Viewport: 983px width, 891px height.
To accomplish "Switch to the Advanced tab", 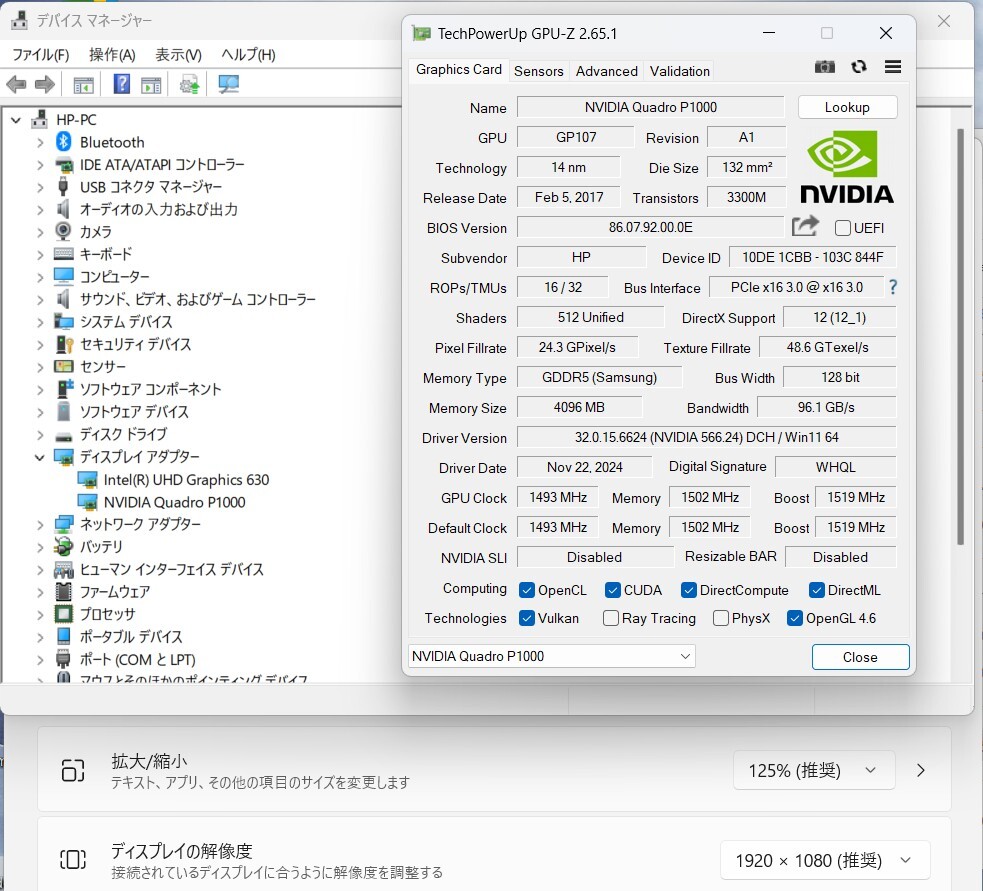I will pos(607,71).
